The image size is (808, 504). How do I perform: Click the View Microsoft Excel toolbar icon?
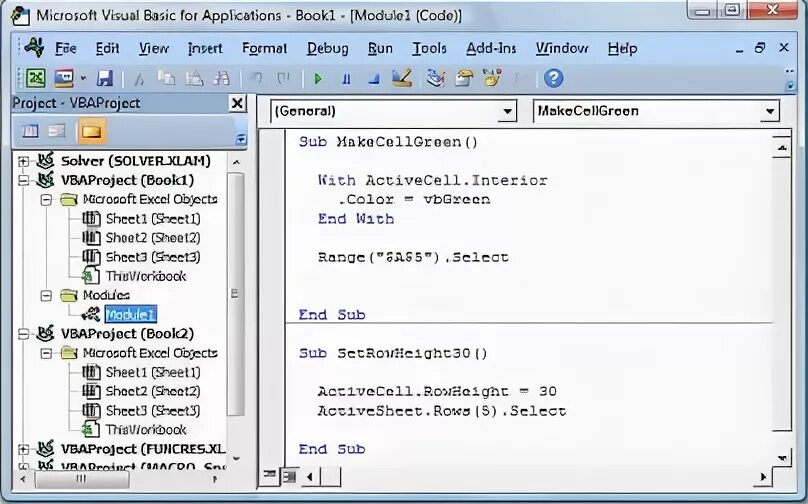(36, 78)
